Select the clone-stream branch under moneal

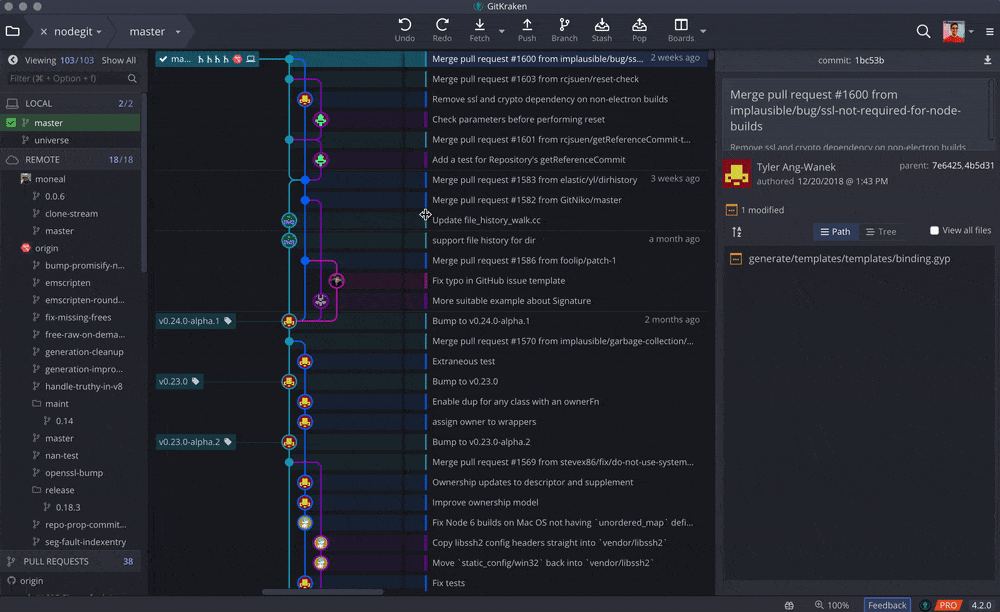pyautogui.click(x=70, y=214)
